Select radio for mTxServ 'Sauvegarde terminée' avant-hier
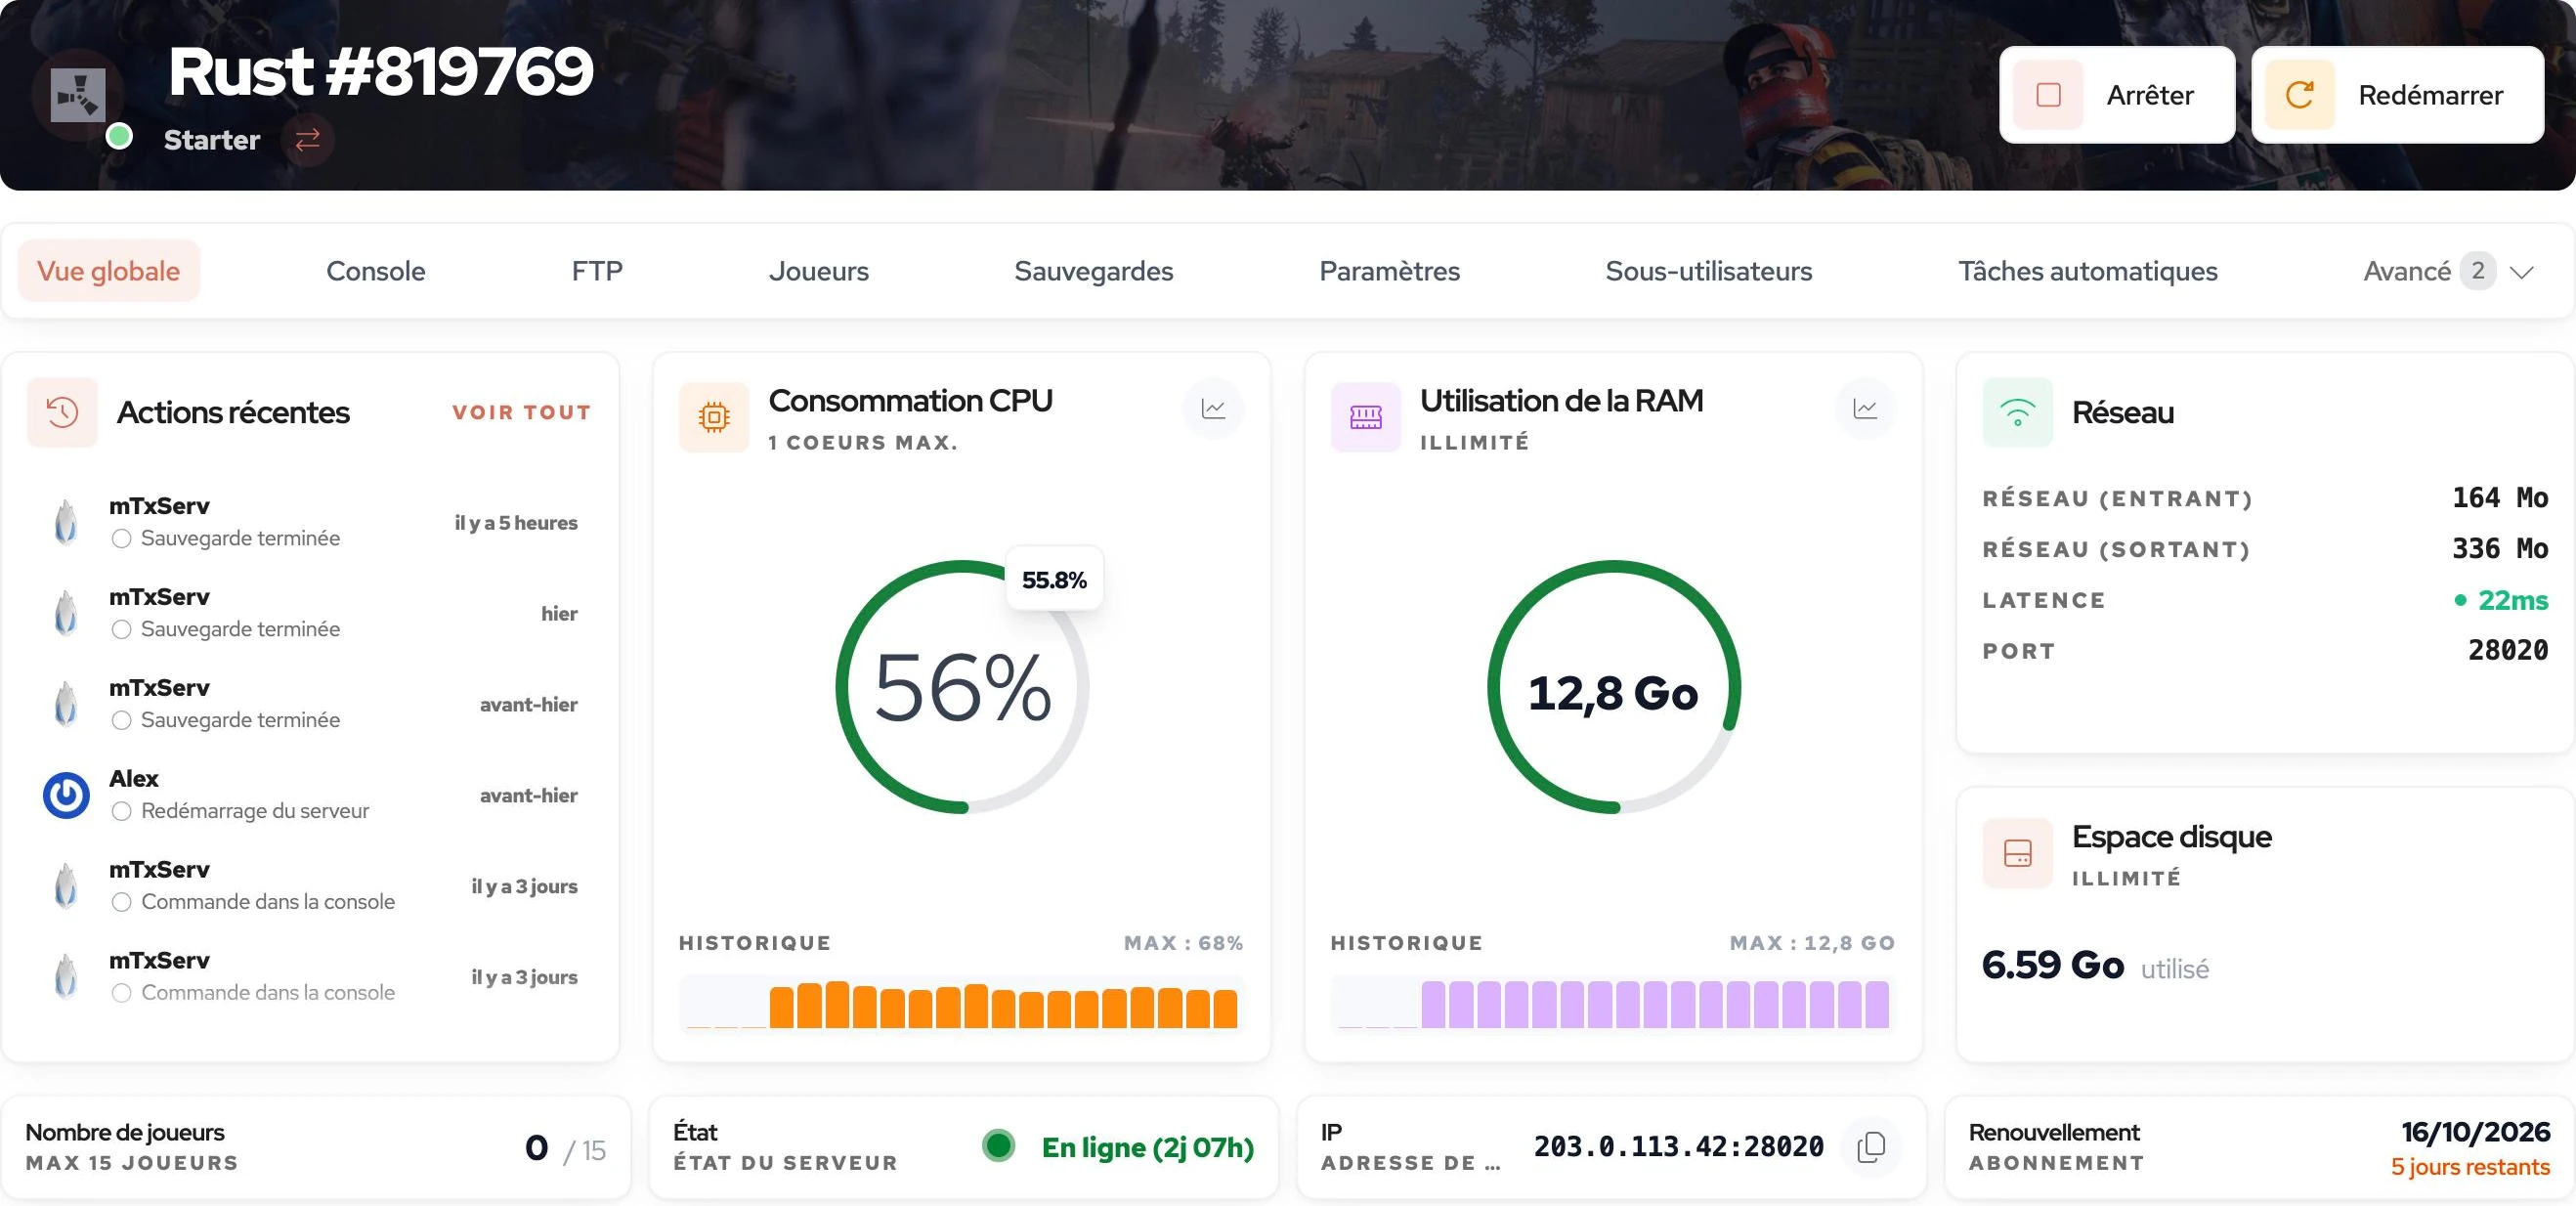Viewport: 2576px width, 1206px height. (121, 721)
